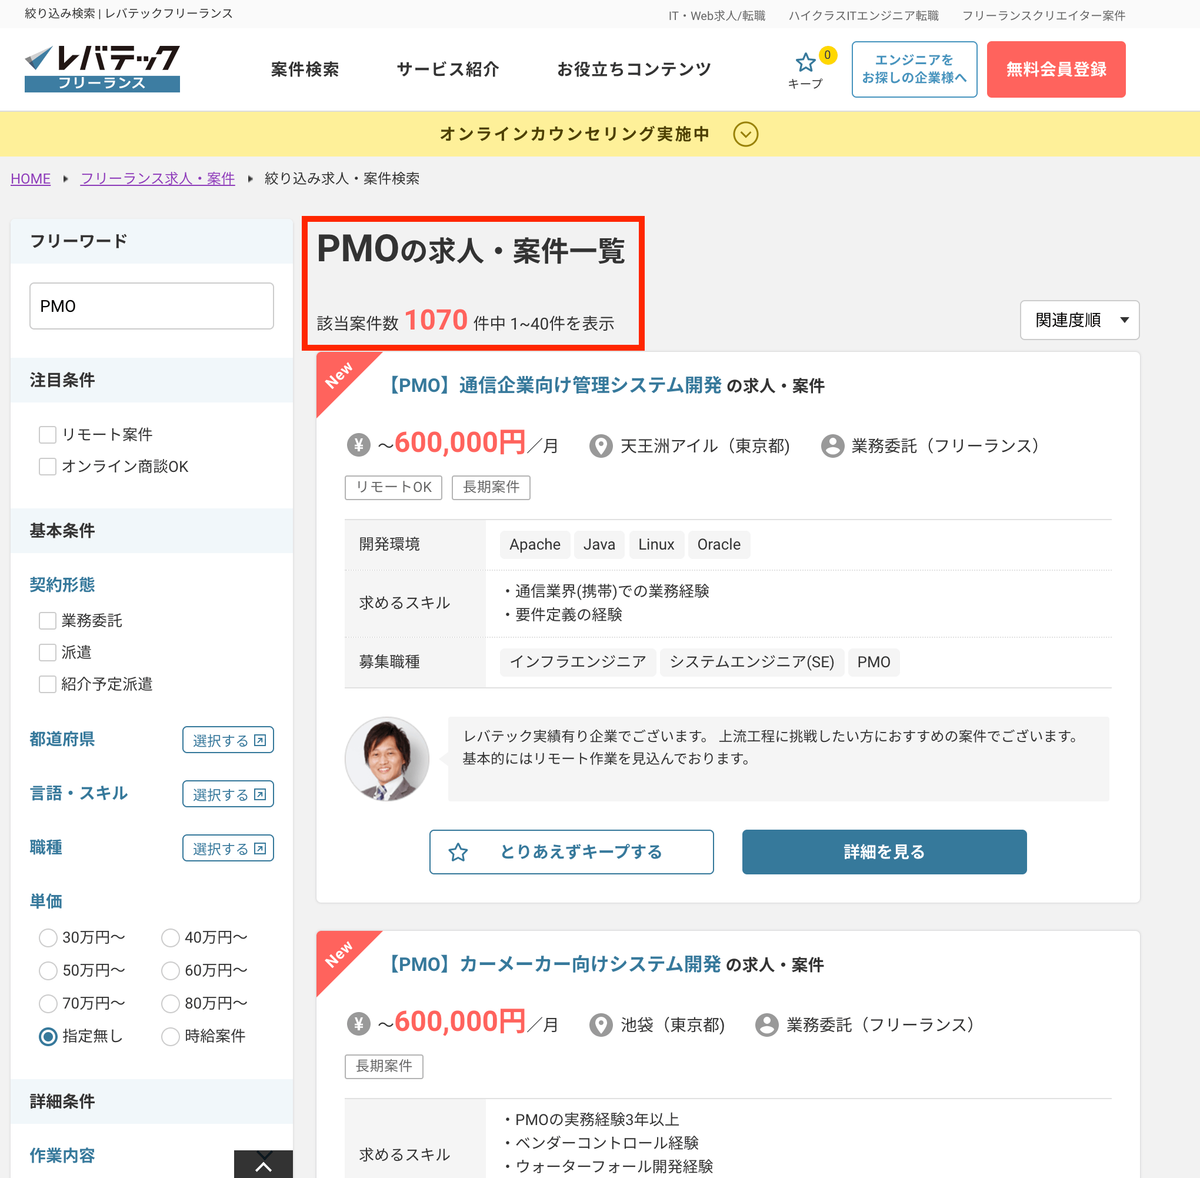Click New ribbon on 通信企業向け card
1200x1178 pixels.
click(x=340, y=375)
